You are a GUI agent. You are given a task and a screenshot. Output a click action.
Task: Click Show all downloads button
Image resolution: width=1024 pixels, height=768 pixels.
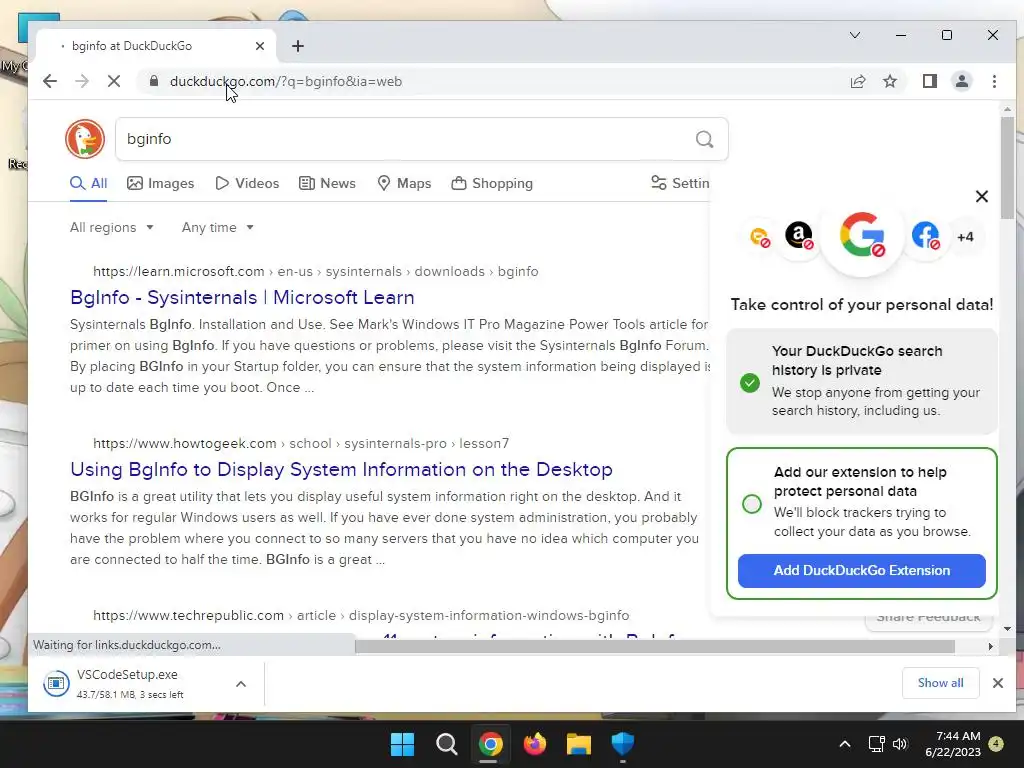click(940, 682)
